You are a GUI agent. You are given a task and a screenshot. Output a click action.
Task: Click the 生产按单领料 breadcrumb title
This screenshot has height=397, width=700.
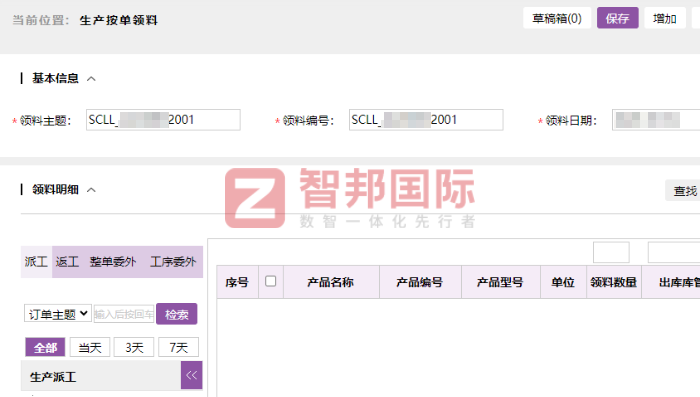point(119,21)
